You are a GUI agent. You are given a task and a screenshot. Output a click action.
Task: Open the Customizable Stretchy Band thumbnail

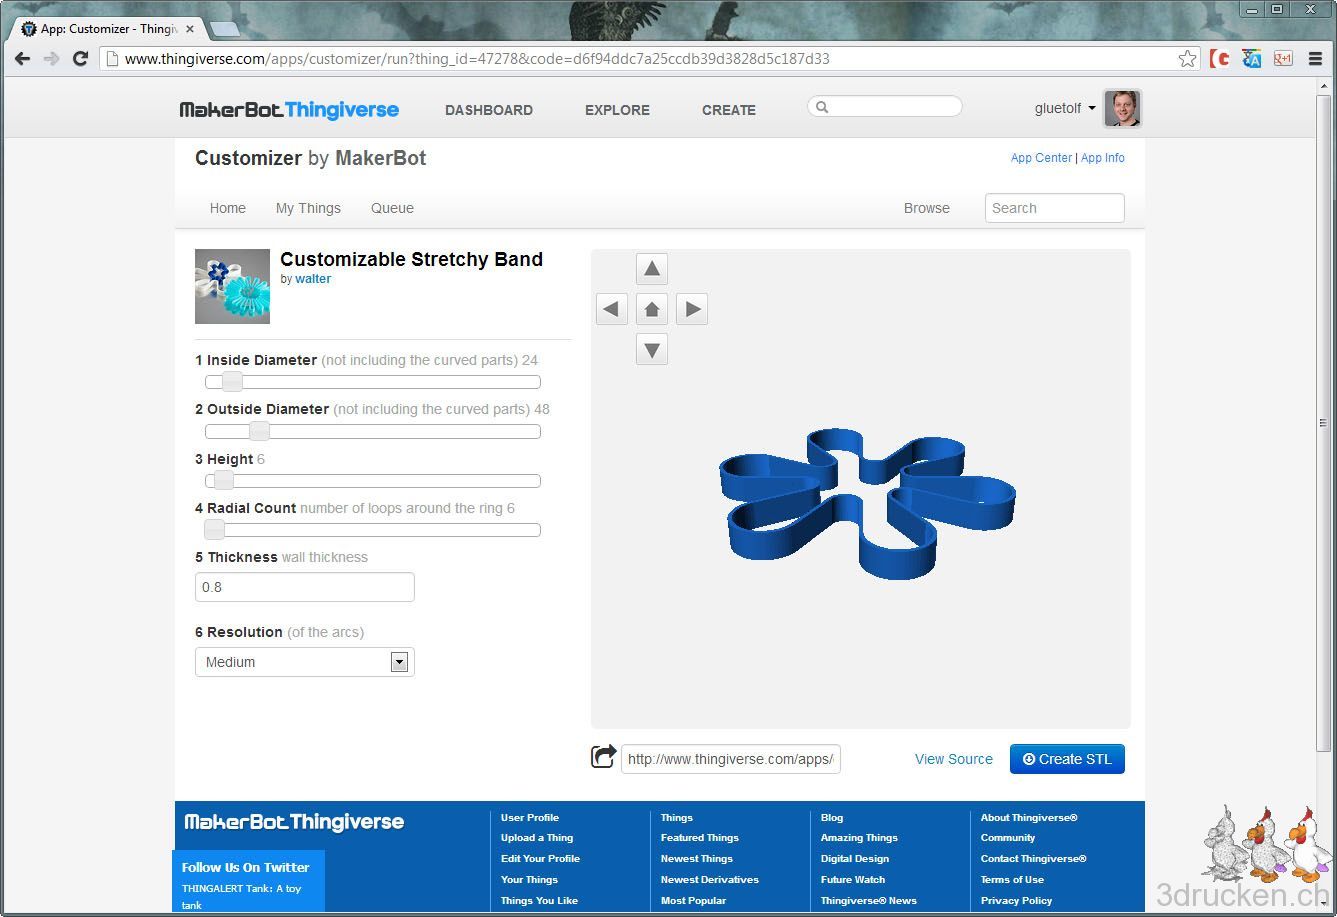pos(232,286)
